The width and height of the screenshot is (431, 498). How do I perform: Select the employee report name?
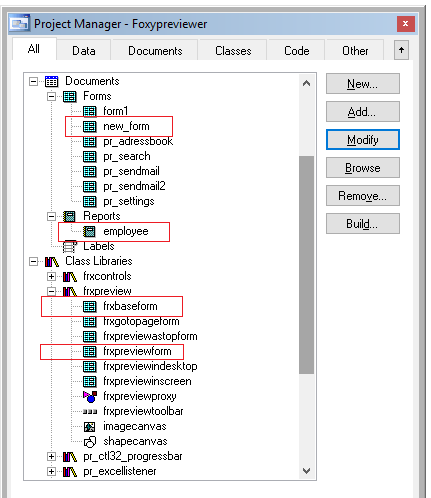tap(126, 231)
